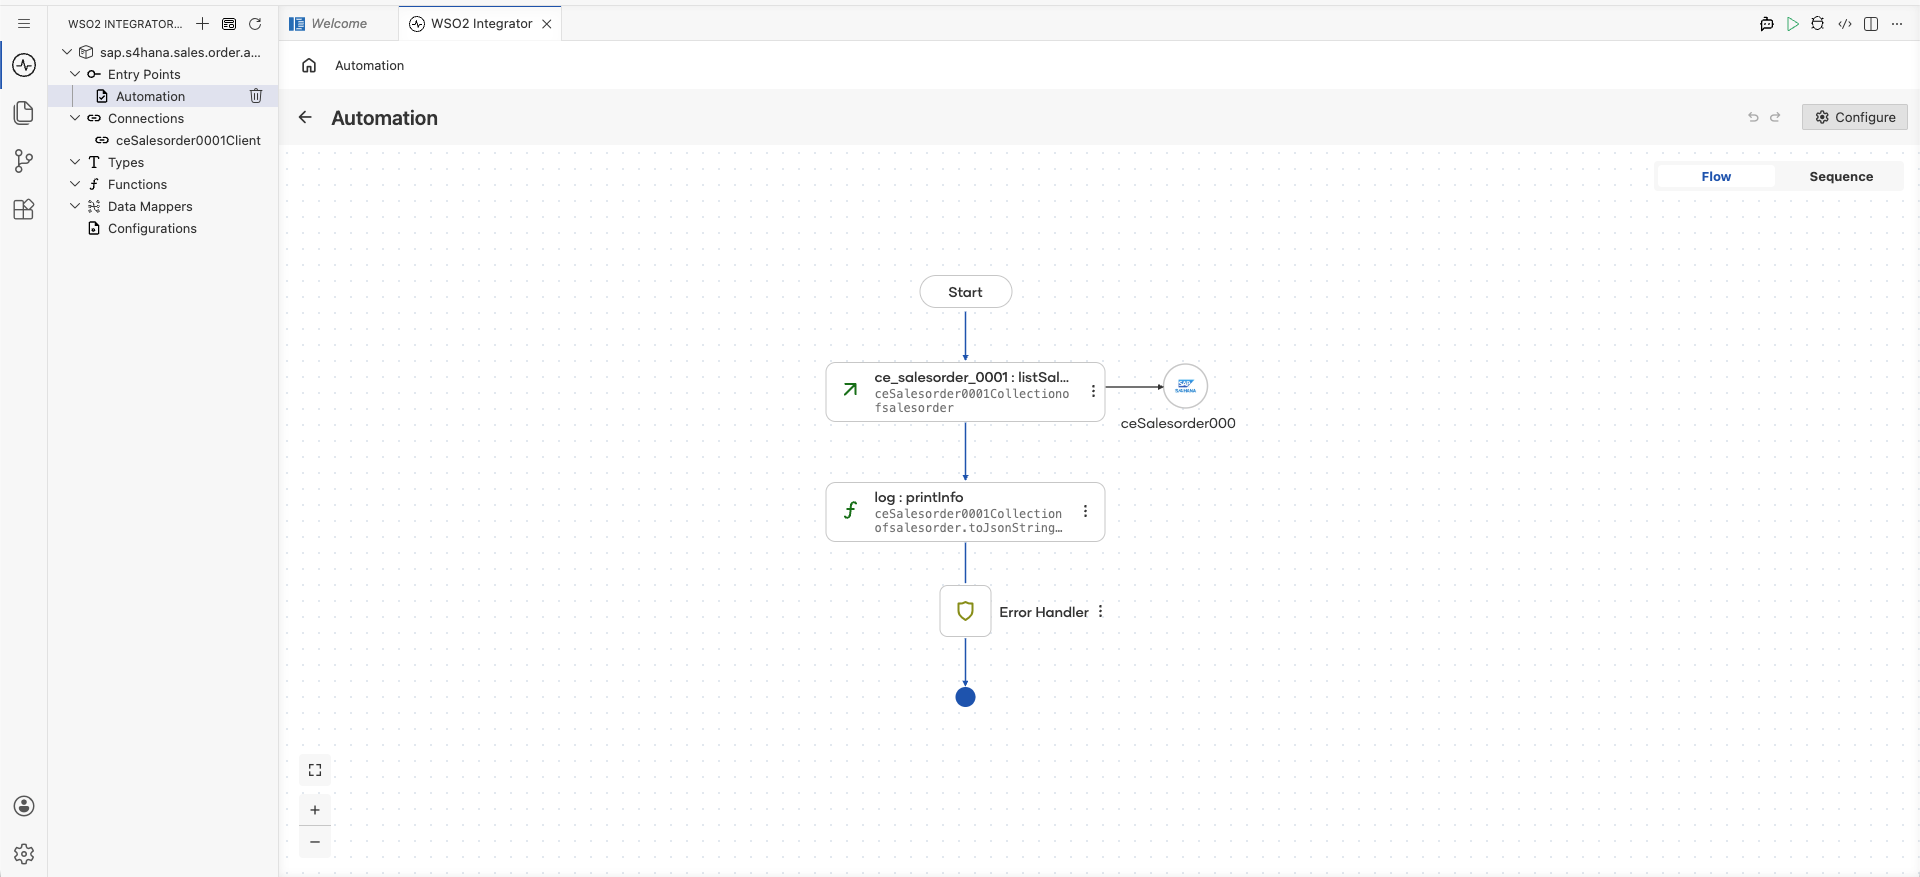The width and height of the screenshot is (1920, 877).
Task: Open the Source Control icon
Action: 24,161
